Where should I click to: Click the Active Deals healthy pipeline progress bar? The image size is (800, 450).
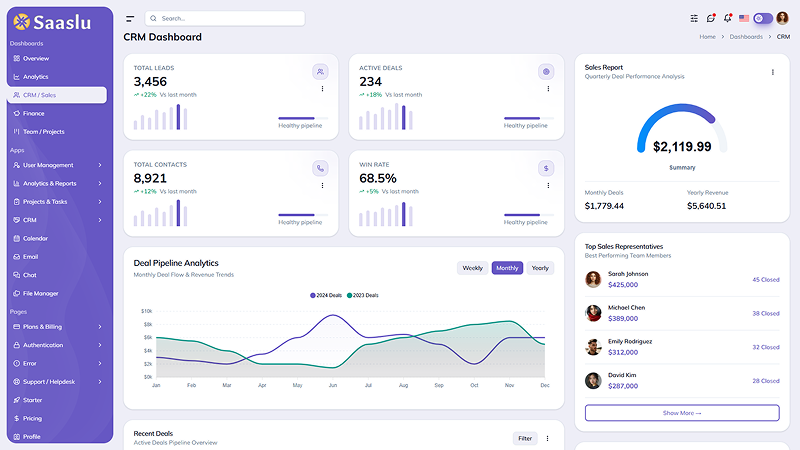pos(529,118)
